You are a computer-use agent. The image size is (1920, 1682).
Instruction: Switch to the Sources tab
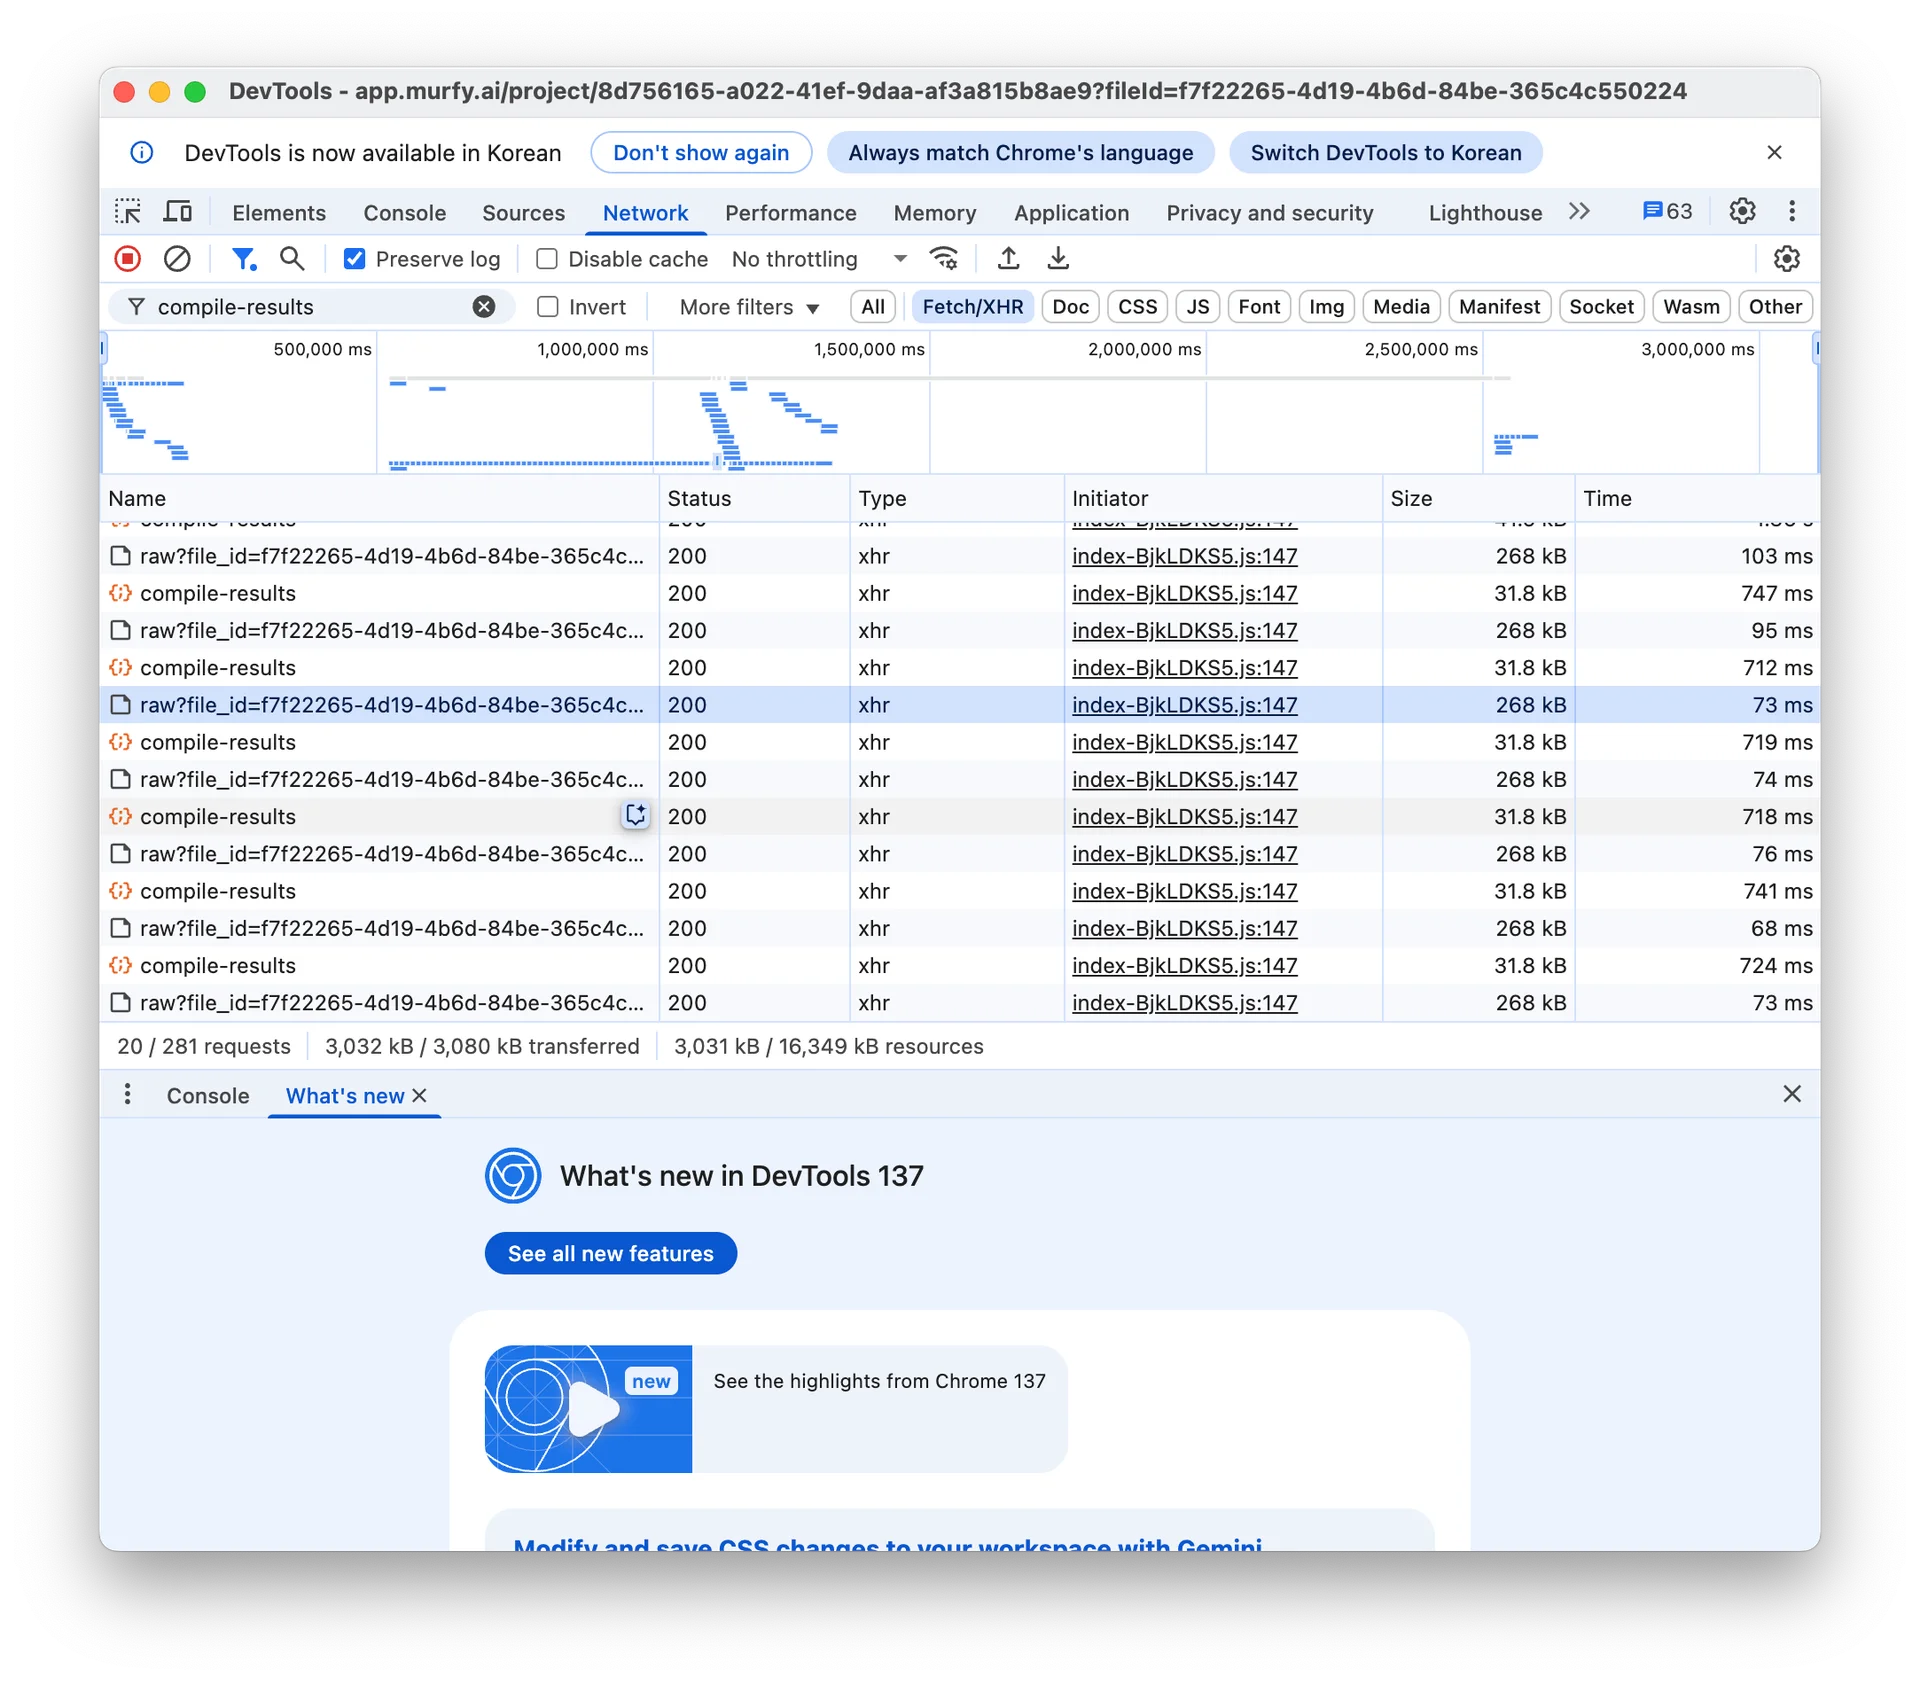pyautogui.click(x=523, y=213)
